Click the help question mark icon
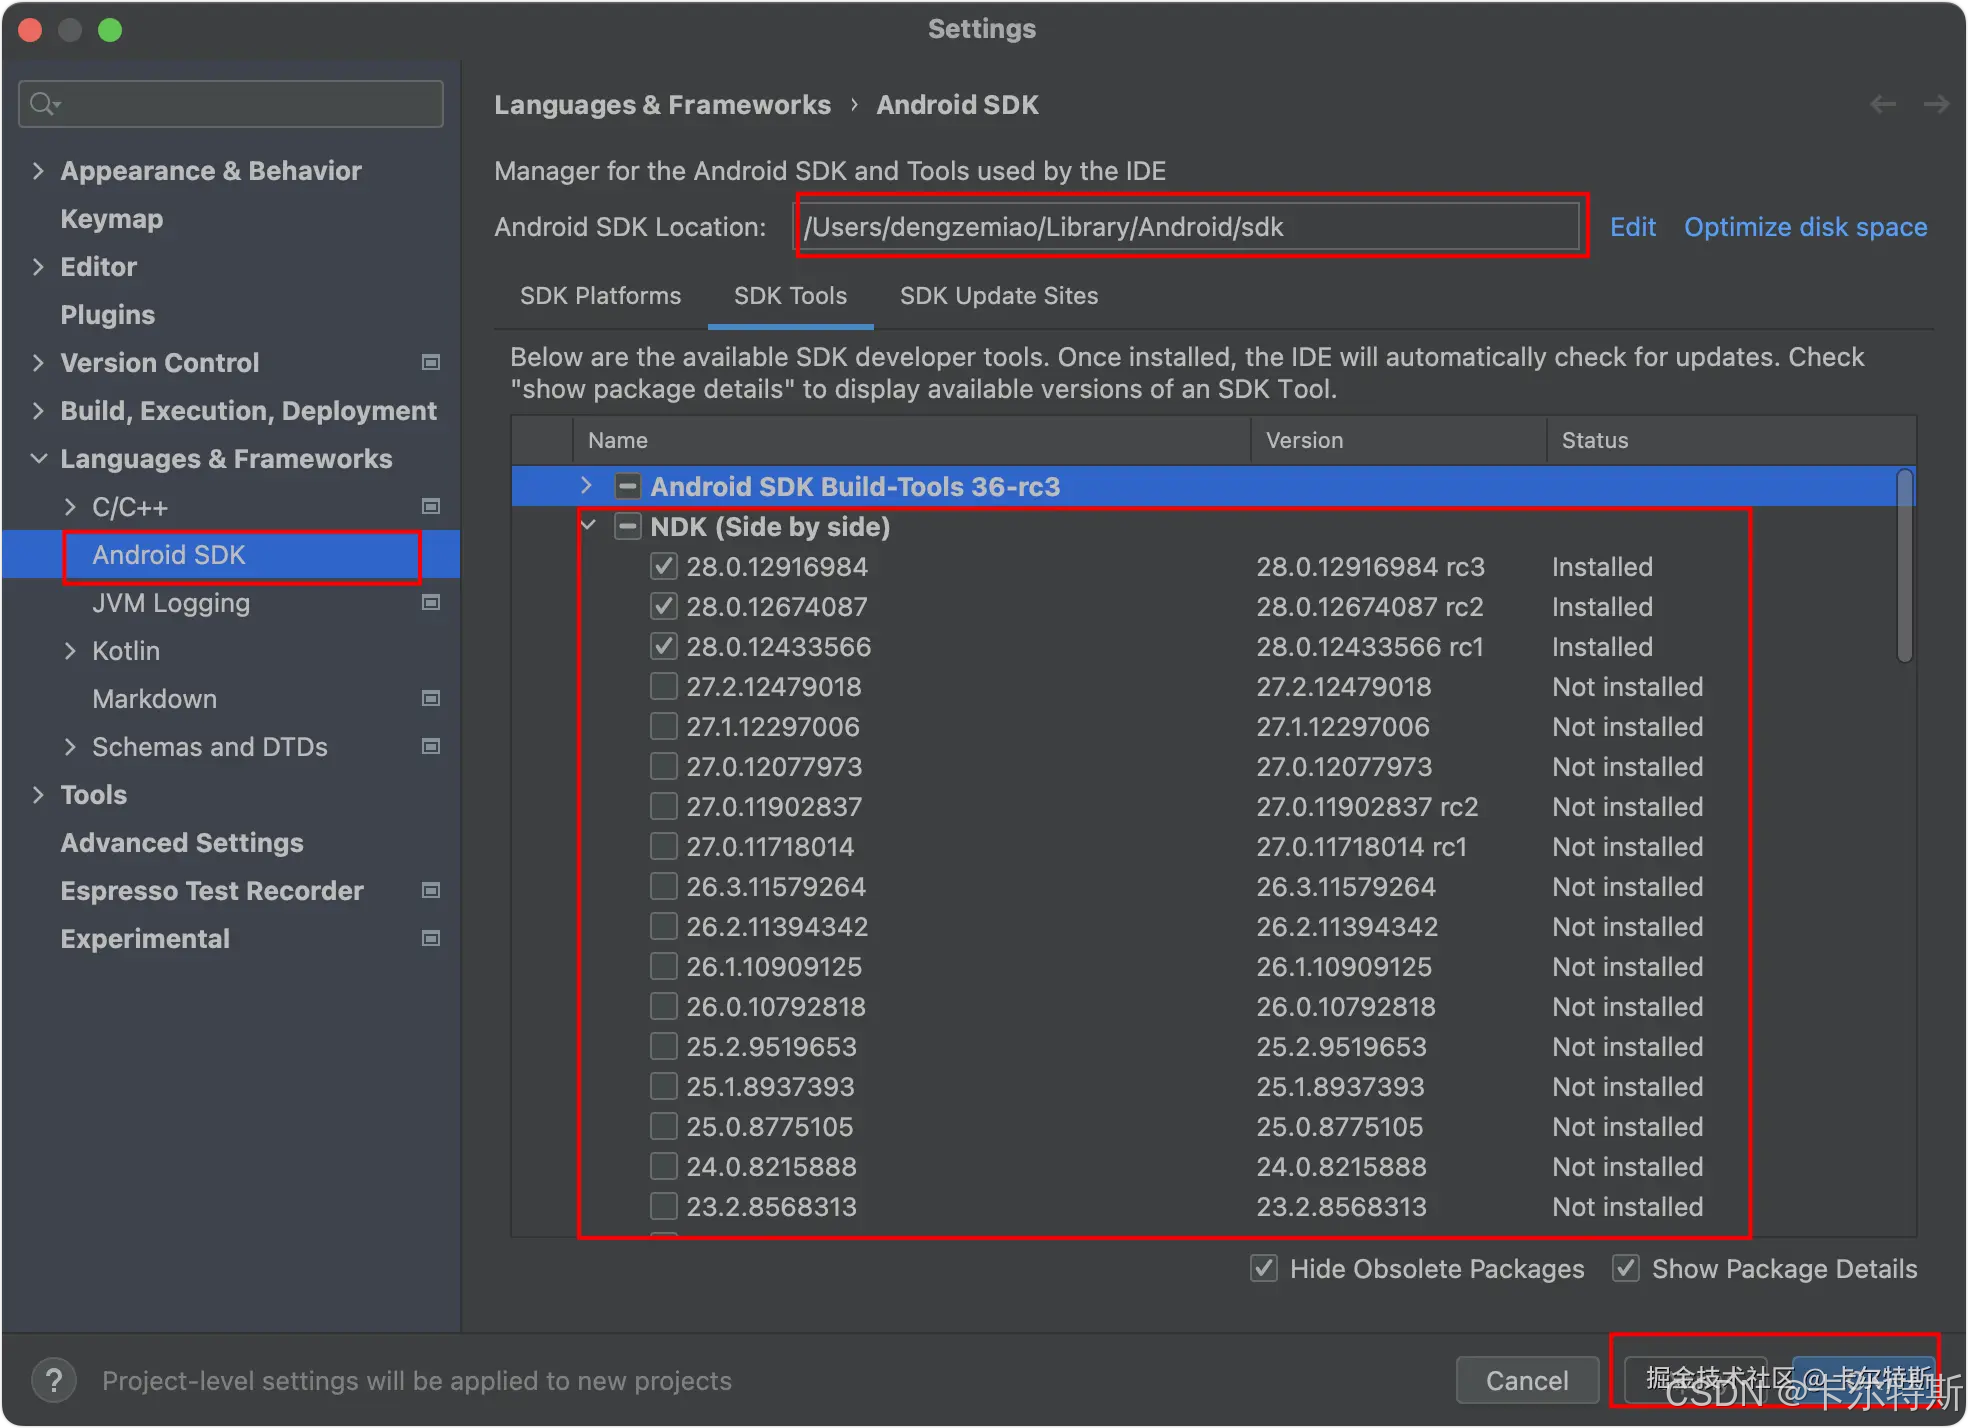 pyautogui.click(x=54, y=1380)
